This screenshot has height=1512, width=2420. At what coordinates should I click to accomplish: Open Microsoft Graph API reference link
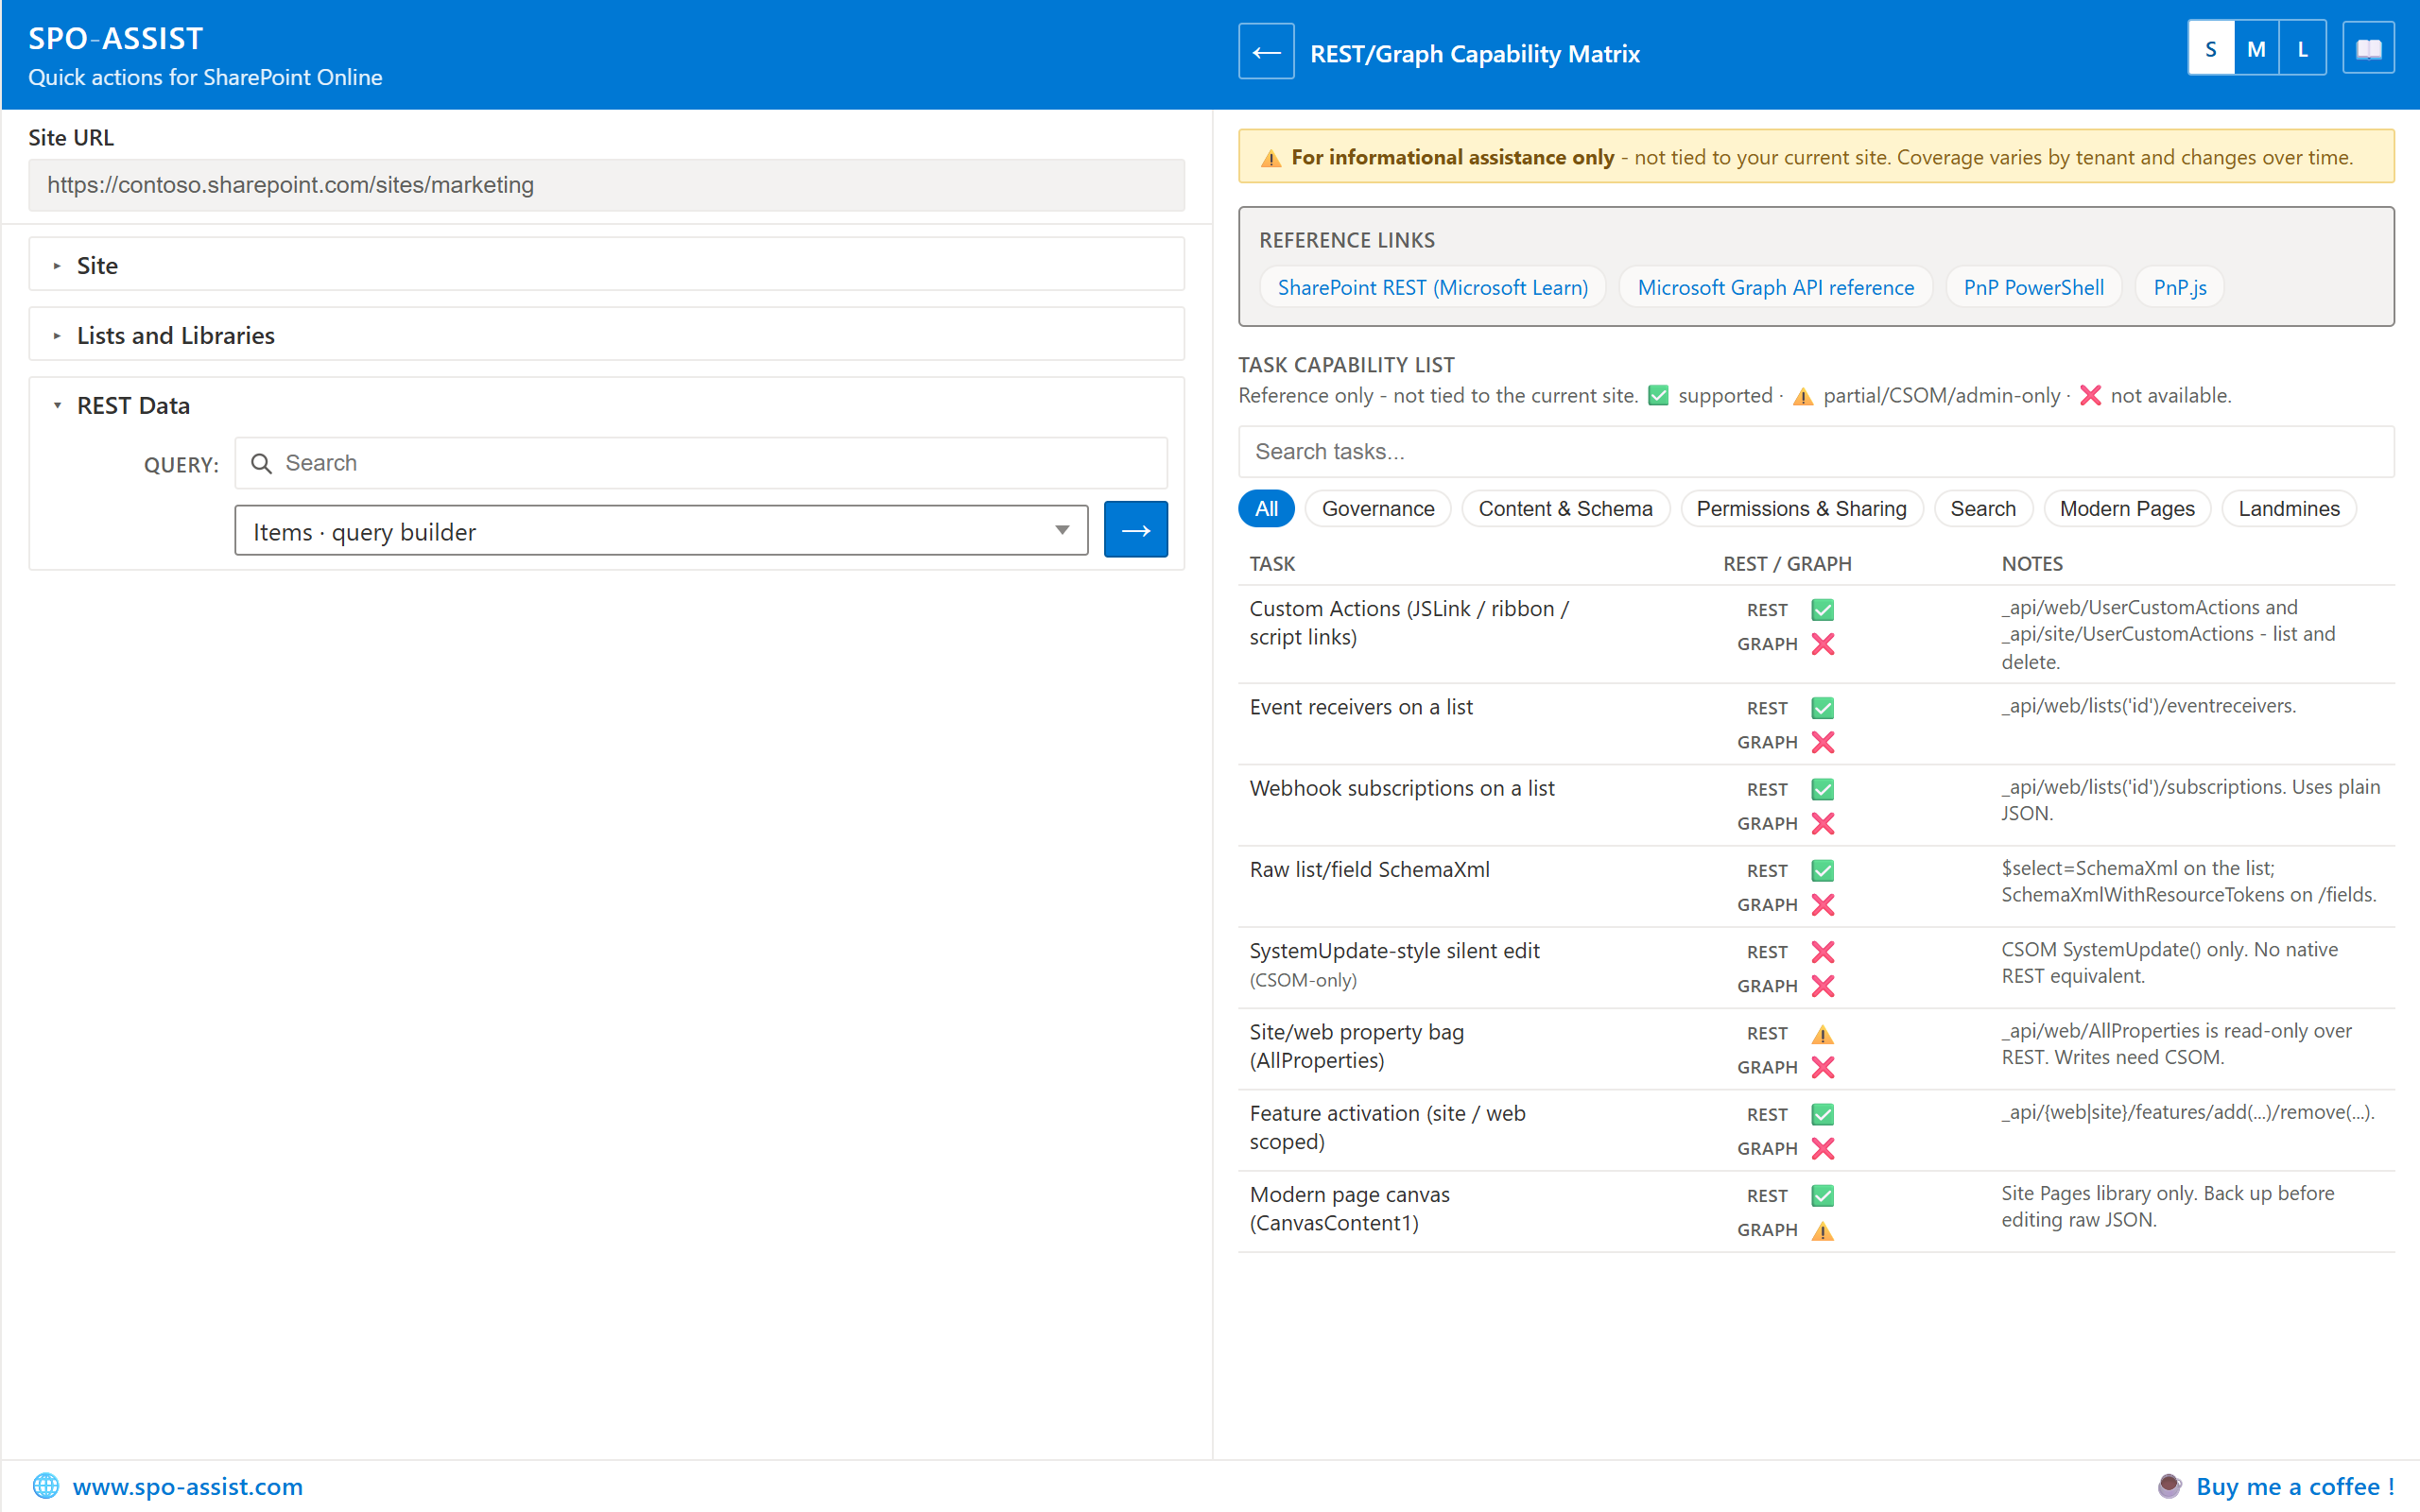coord(1775,287)
